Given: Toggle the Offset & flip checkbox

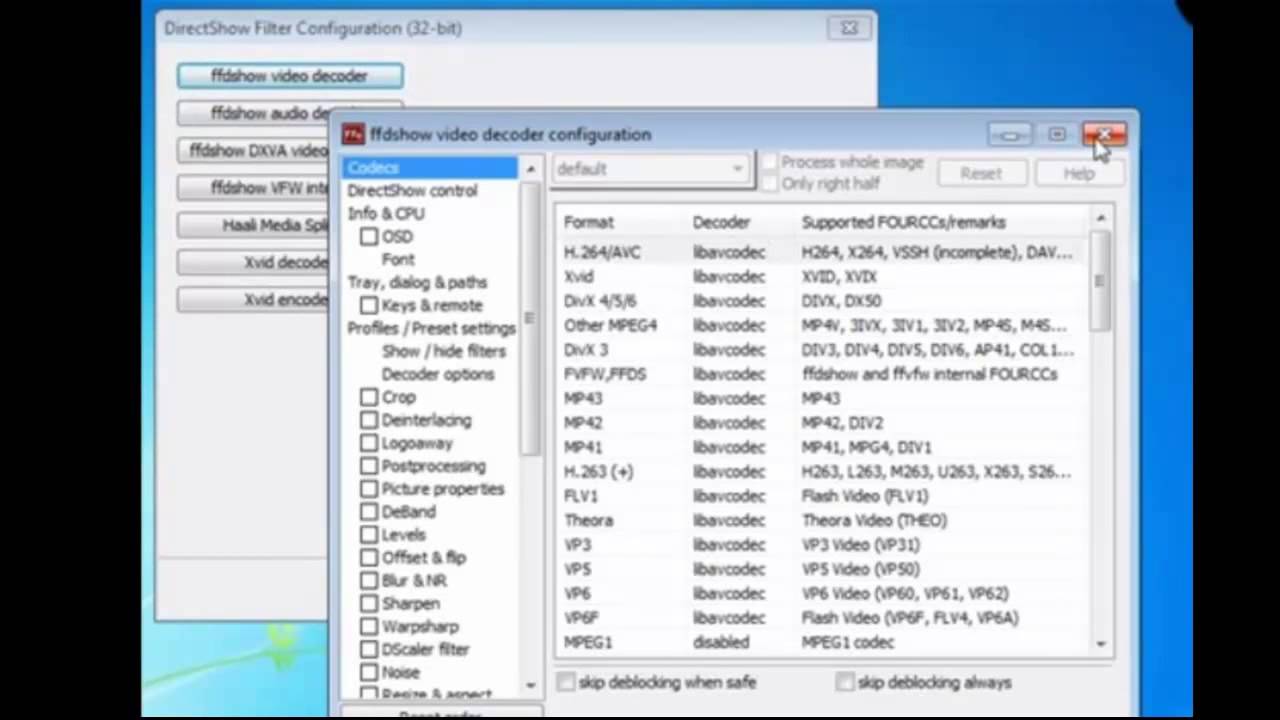Looking at the screenshot, I should pyautogui.click(x=369, y=558).
